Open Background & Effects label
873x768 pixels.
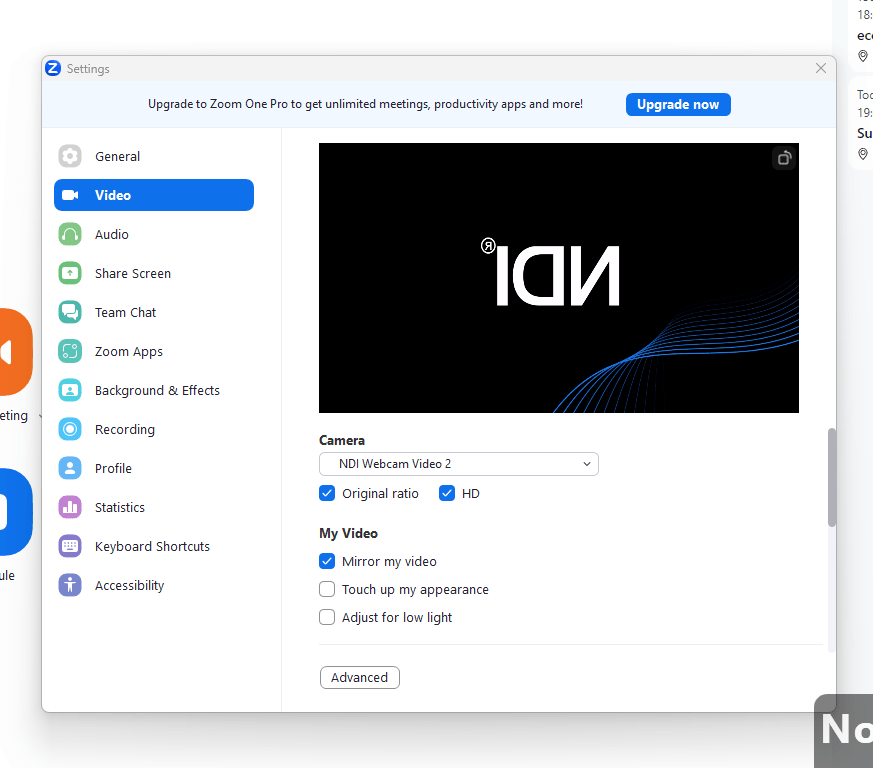pyautogui.click(x=157, y=390)
